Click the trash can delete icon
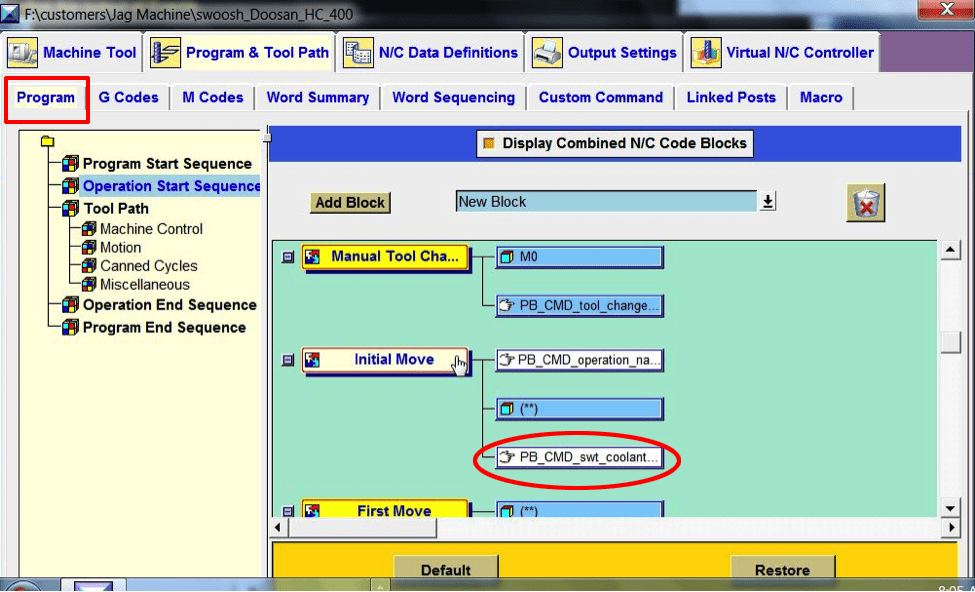This screenshot has width=975, height=592. 864,203
